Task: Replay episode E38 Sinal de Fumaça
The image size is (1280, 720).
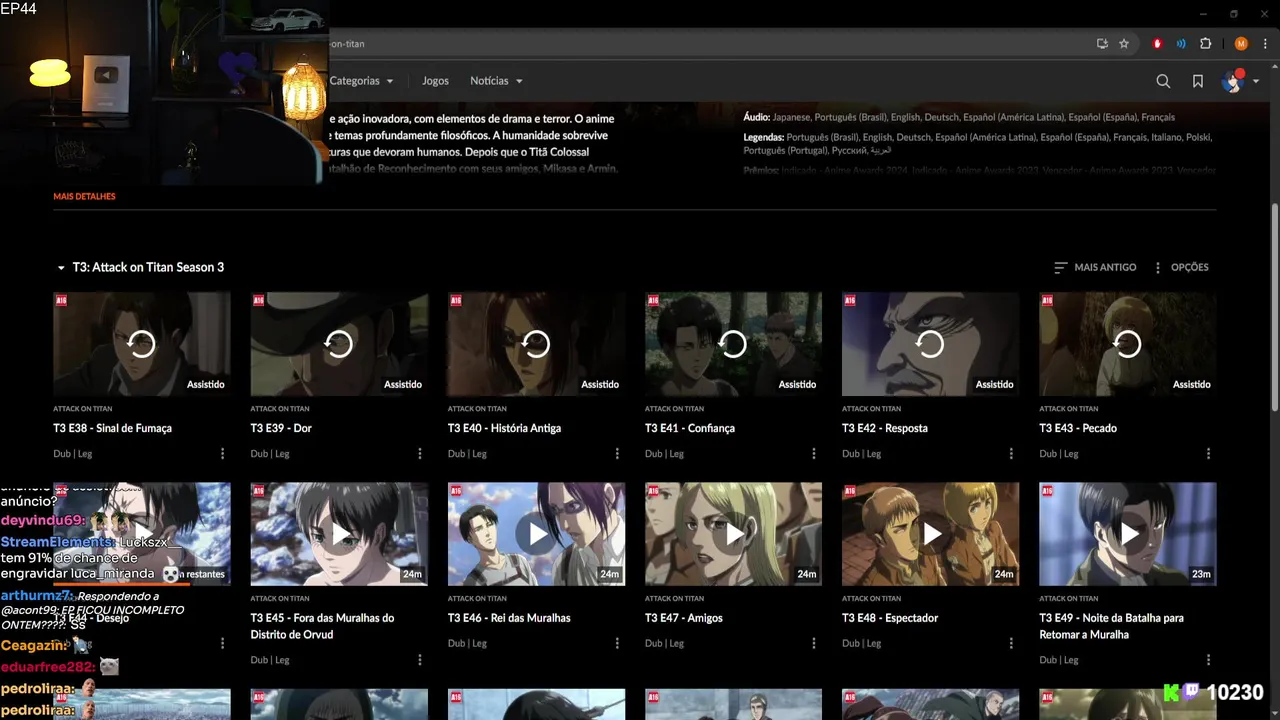Action: coord(142,344)
